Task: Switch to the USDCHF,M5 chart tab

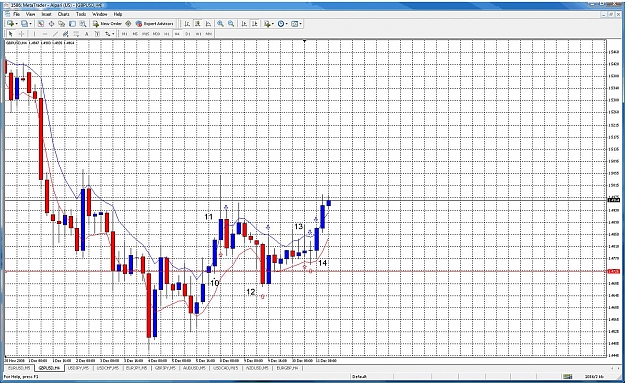Action: 107,368
